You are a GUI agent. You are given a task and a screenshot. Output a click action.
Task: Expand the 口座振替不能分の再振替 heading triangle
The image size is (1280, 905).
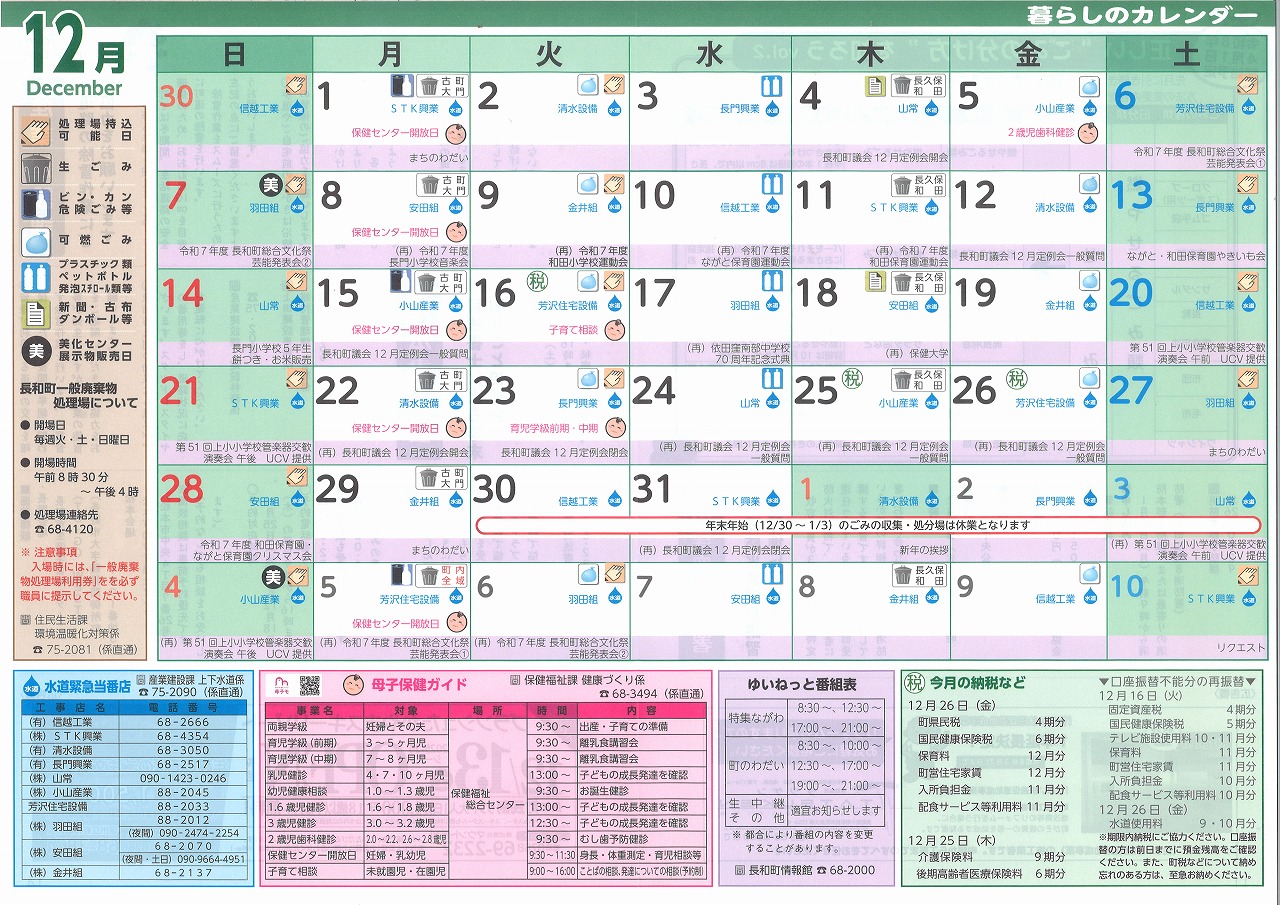[1103, 682]
